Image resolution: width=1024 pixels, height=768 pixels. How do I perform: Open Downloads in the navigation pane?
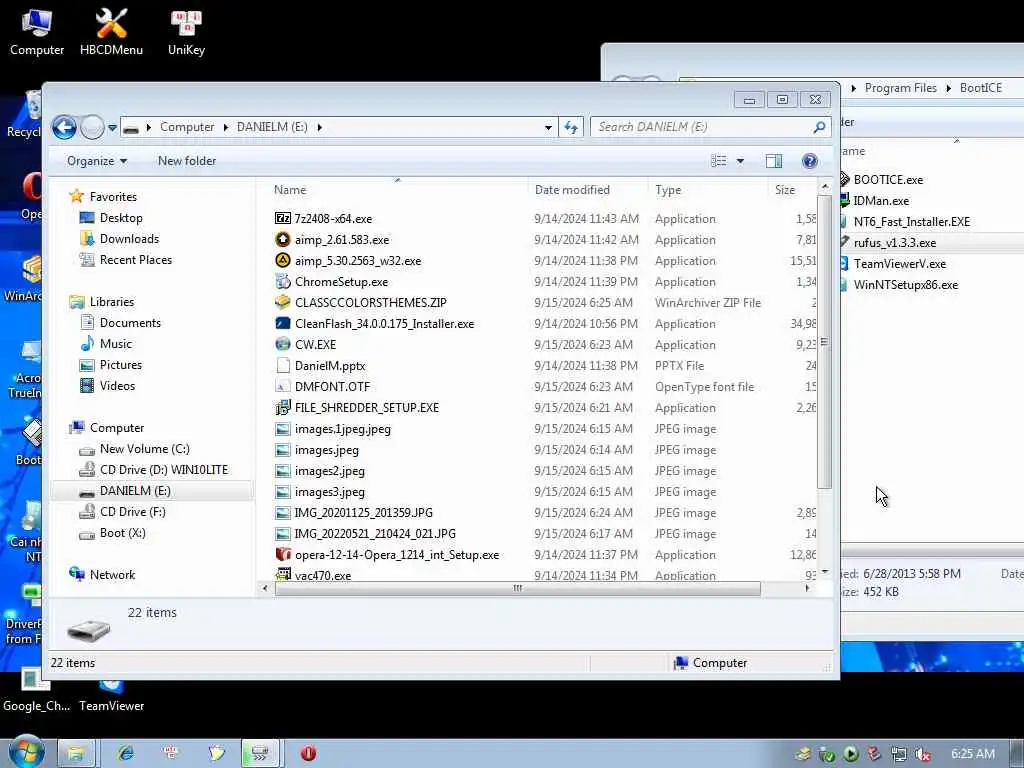pos(129,238)
